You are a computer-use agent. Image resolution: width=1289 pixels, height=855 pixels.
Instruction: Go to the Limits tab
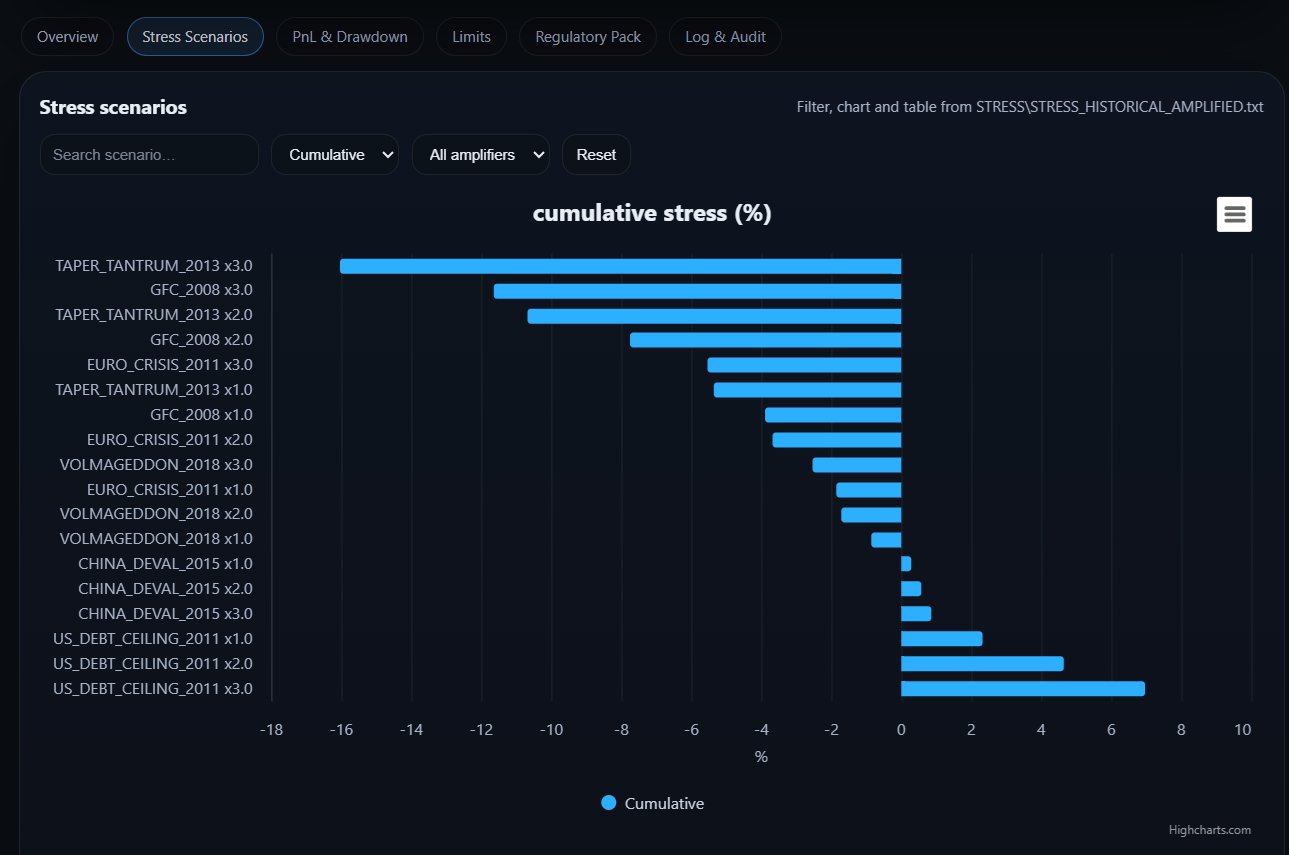pos(471,37)
